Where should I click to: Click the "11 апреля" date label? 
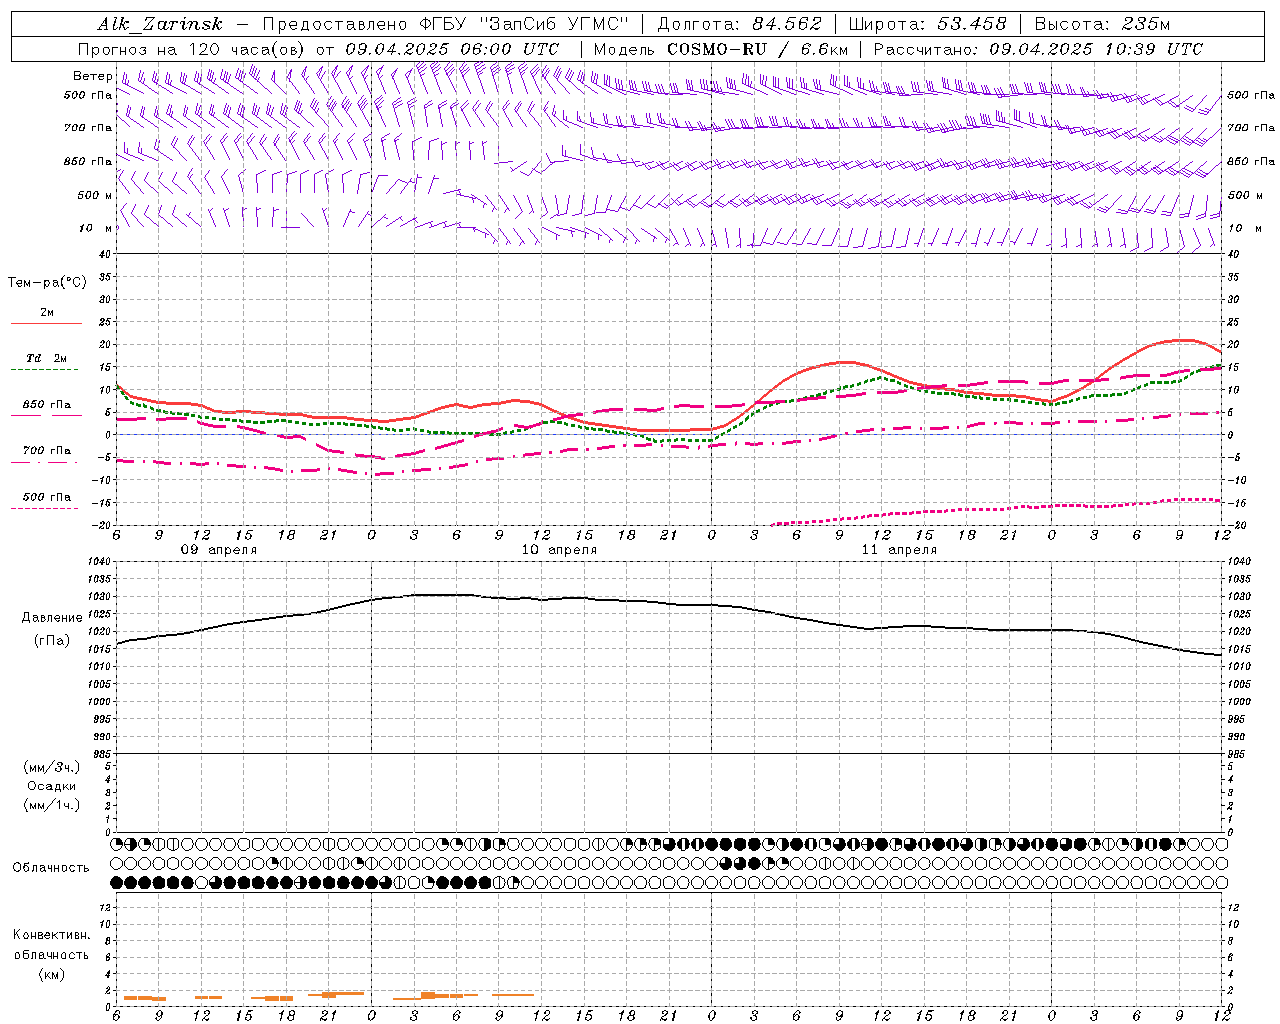[x=899, y=550]
